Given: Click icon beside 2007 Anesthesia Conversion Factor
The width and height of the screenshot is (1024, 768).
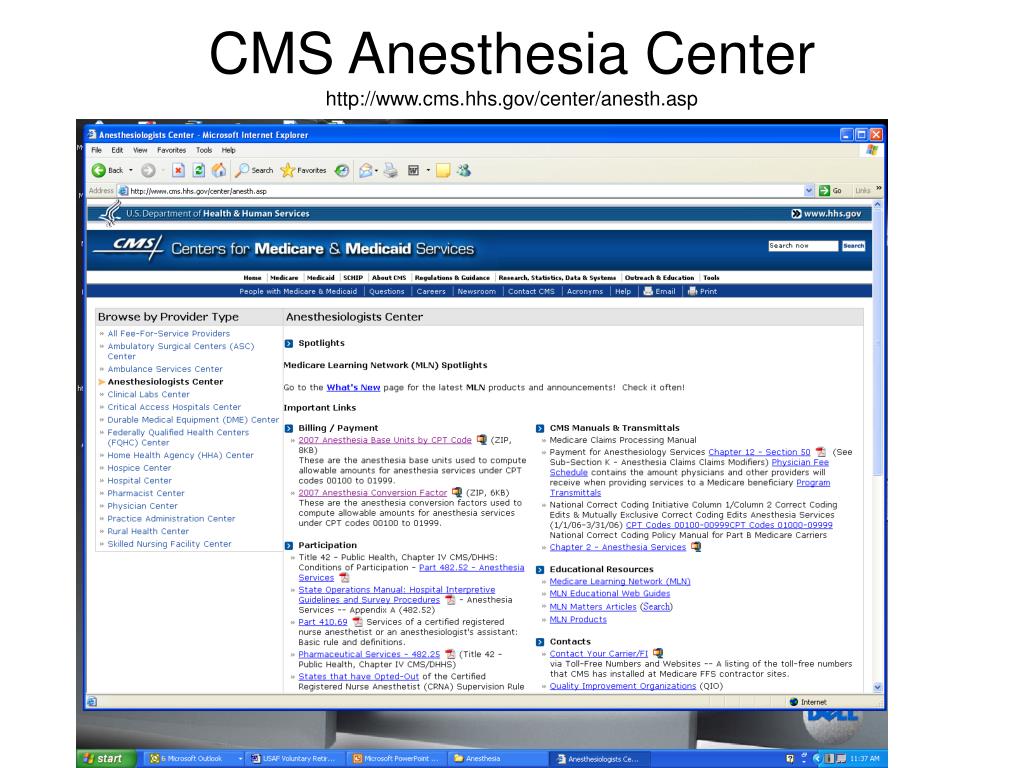Looking at the screenshot, I should (456, 492).
